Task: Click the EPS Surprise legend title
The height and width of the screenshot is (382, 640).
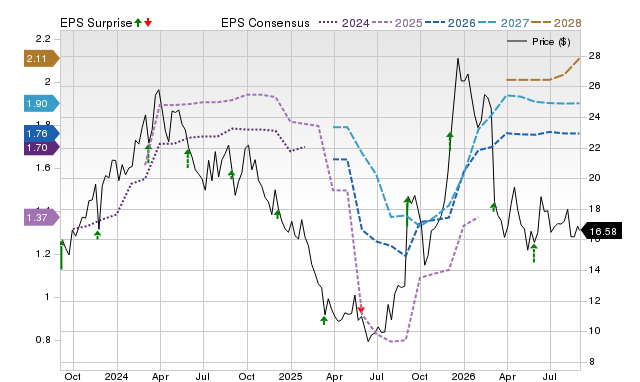Action: tap(96, 23)
